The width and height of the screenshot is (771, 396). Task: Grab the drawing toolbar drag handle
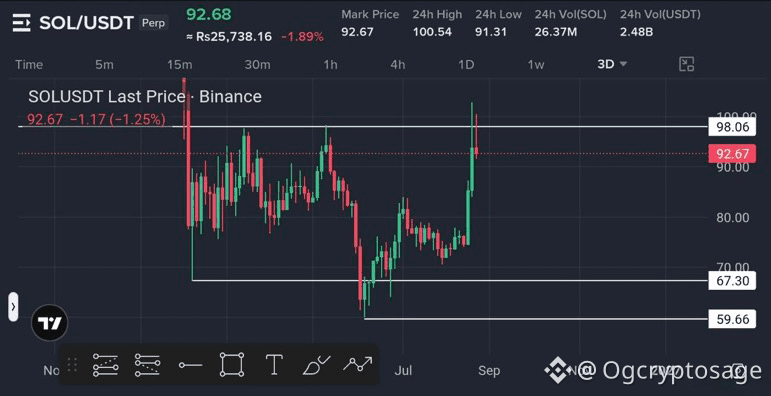72,365
